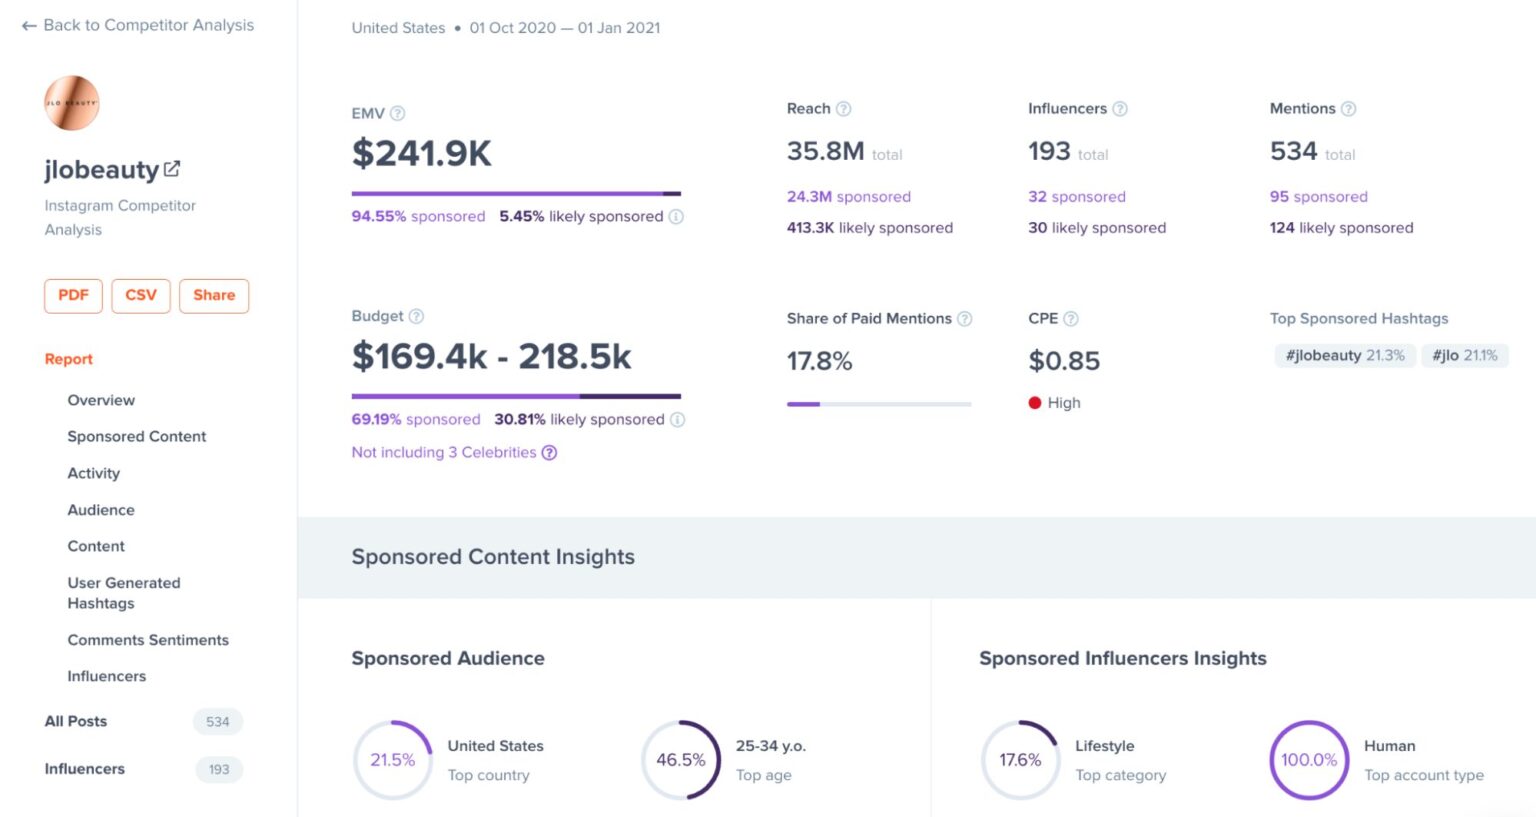
Task: Click the question mark after Not including 3 Celebrities
Action: [x=549, y=452]
